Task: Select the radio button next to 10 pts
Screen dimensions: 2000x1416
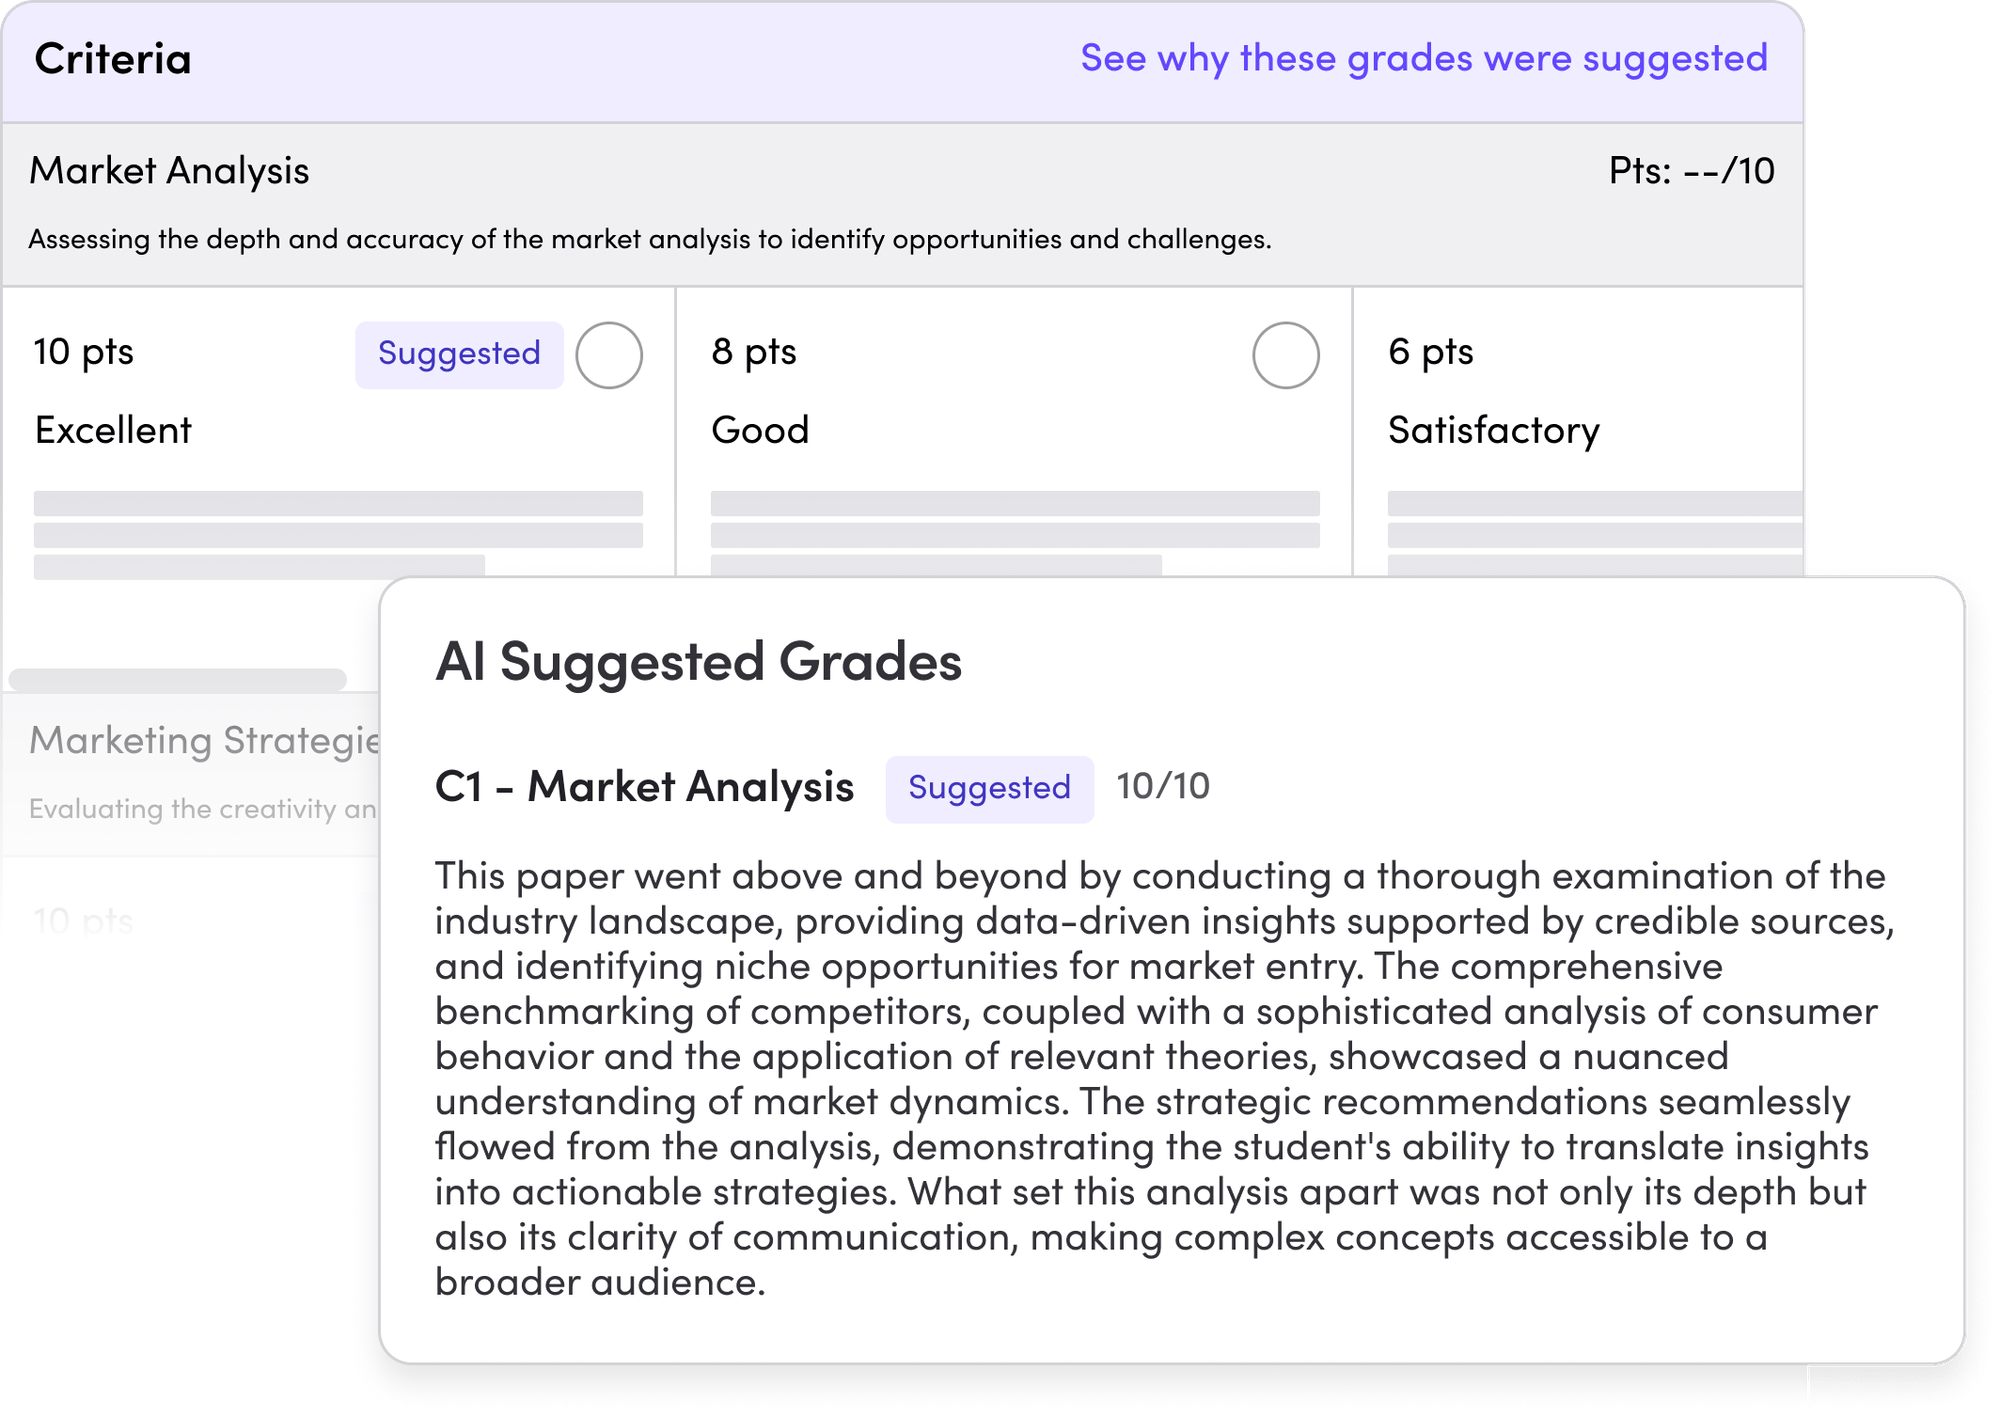Action: click(x=610, y=354)
